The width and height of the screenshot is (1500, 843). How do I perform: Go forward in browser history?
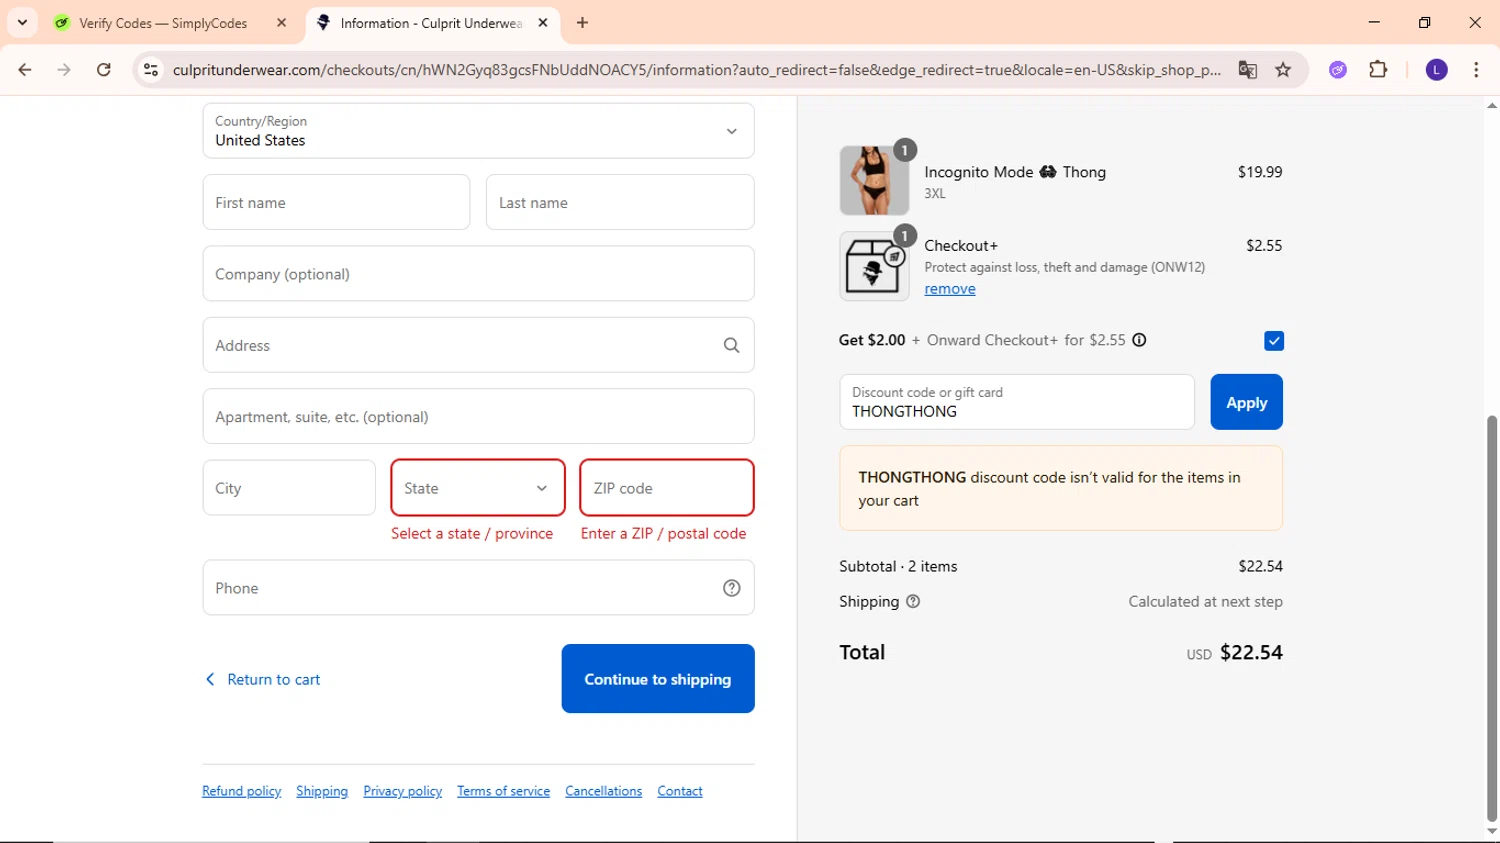tap(64, 70)
